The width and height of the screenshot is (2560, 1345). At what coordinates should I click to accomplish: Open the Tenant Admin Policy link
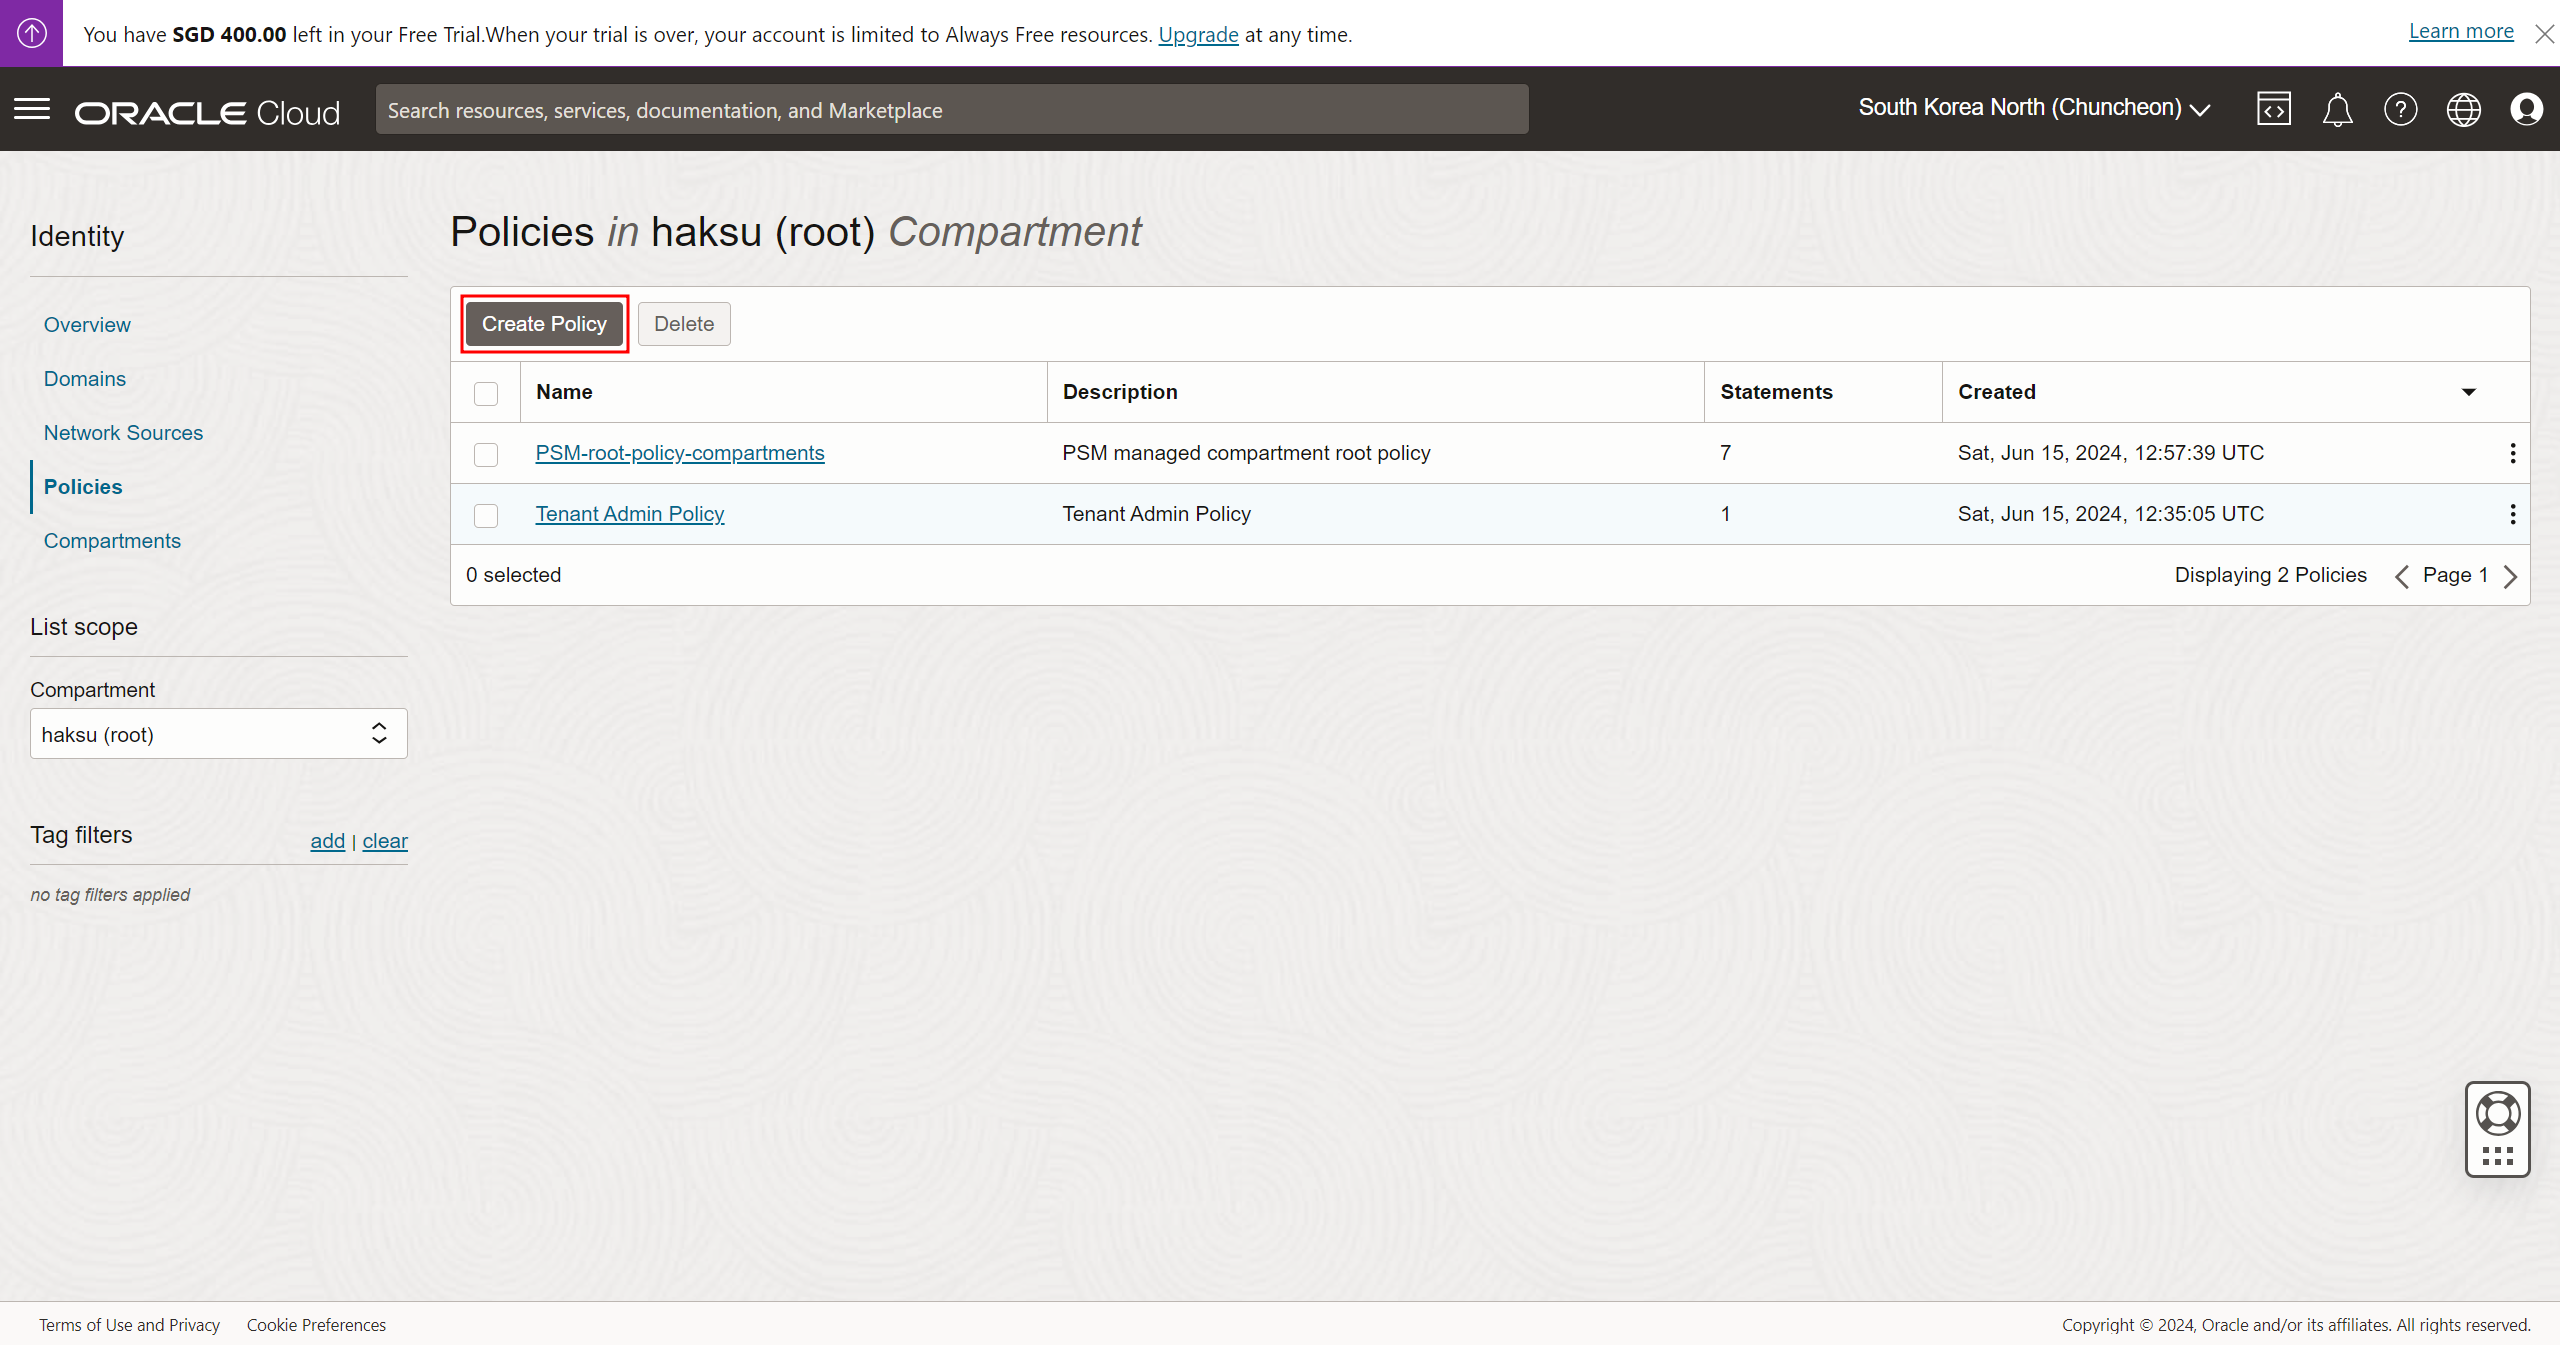629,514
